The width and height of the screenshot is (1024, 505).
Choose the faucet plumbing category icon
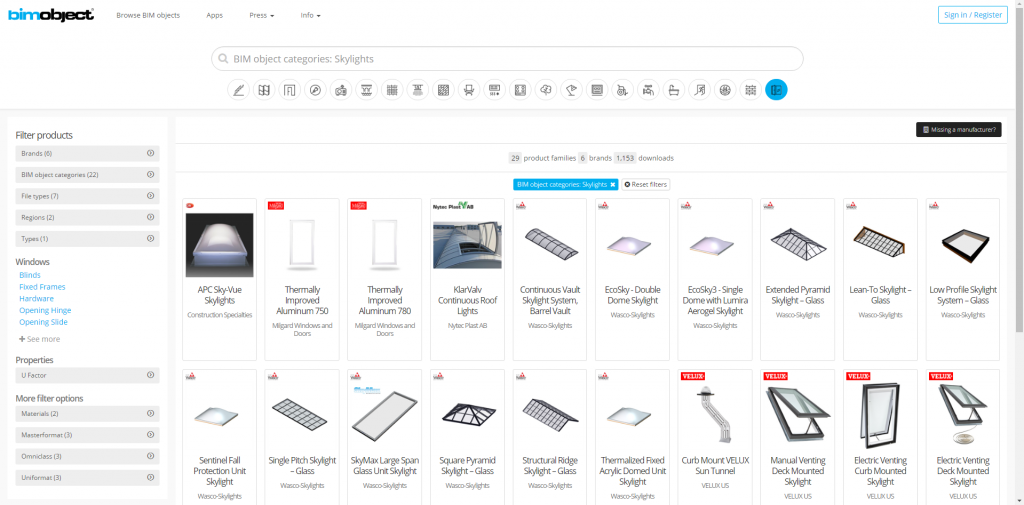click(648, 90)
